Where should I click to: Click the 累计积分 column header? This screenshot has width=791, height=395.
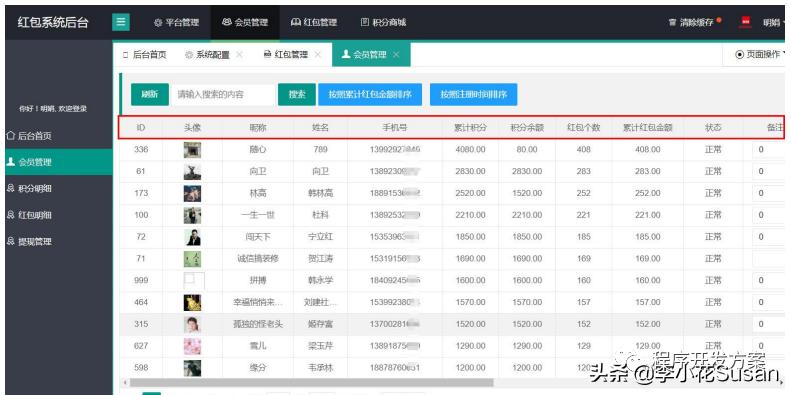click(x=470, y=128)
